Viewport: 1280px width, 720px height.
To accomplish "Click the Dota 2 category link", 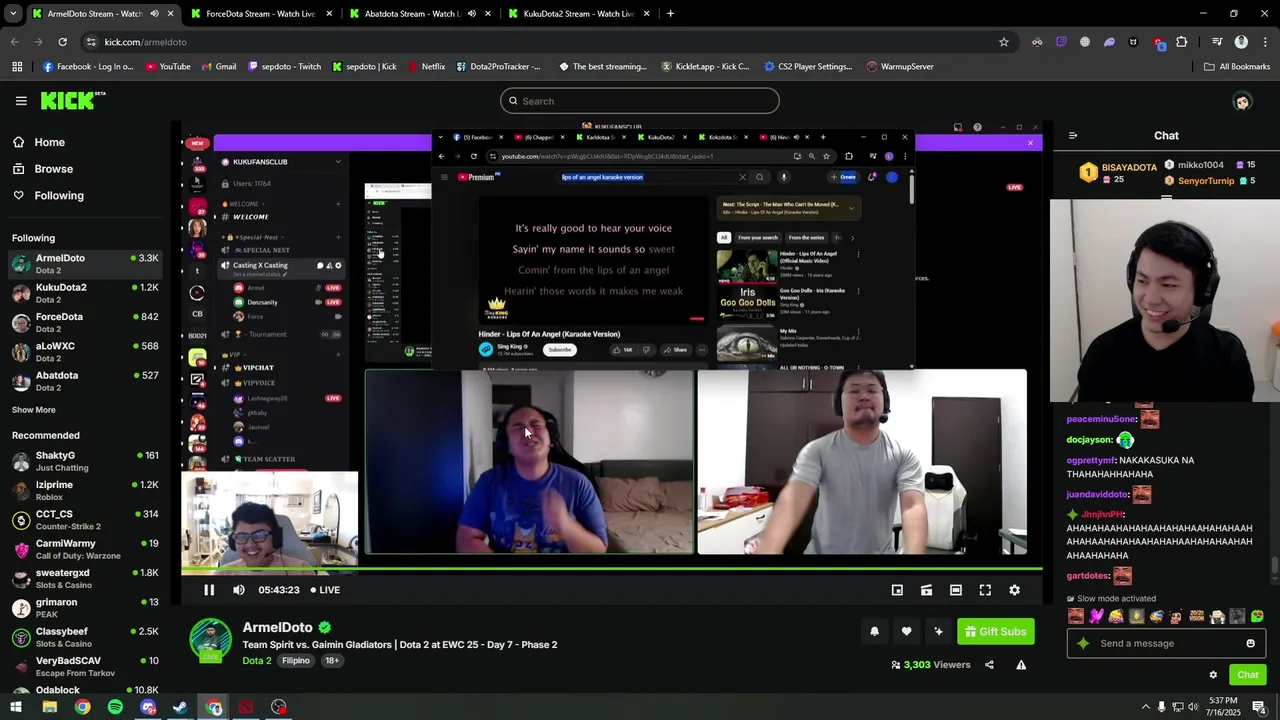I will [x=257, y=661].
